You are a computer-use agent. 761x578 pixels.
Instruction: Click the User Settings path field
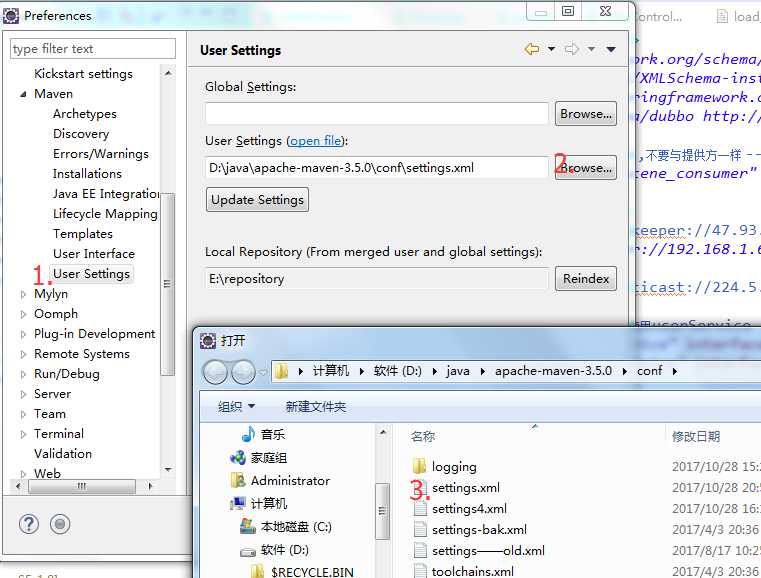coord(377,168)
